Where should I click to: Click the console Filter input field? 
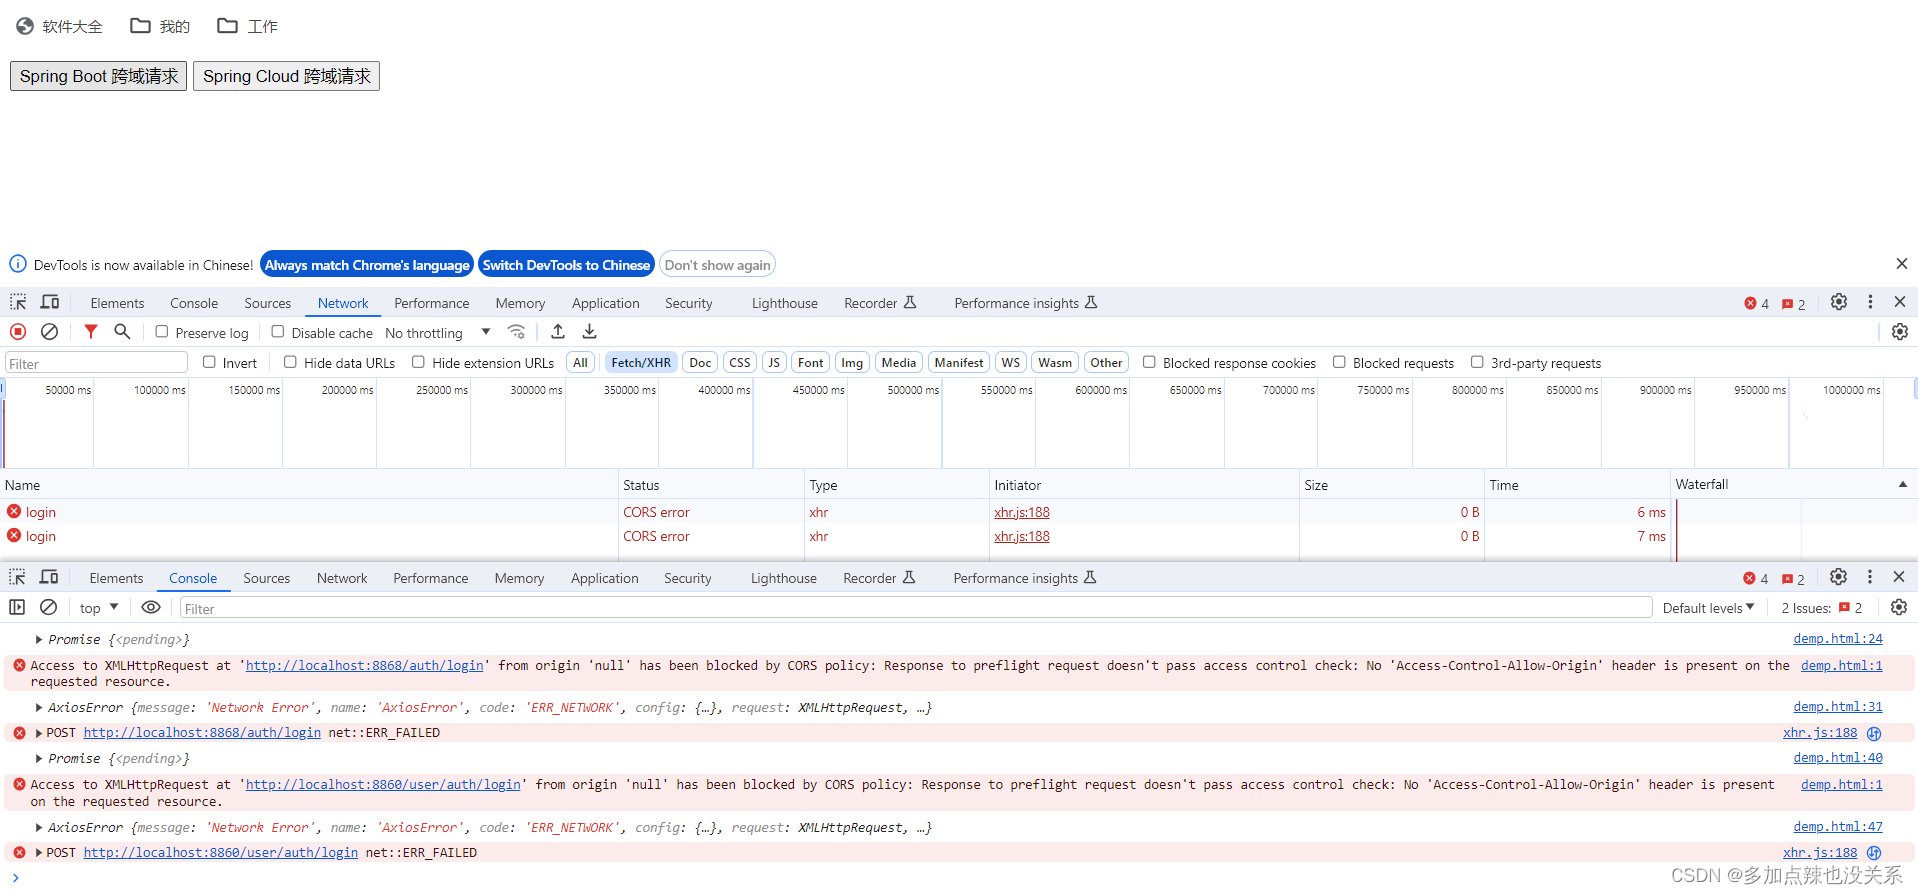[915, 608]
